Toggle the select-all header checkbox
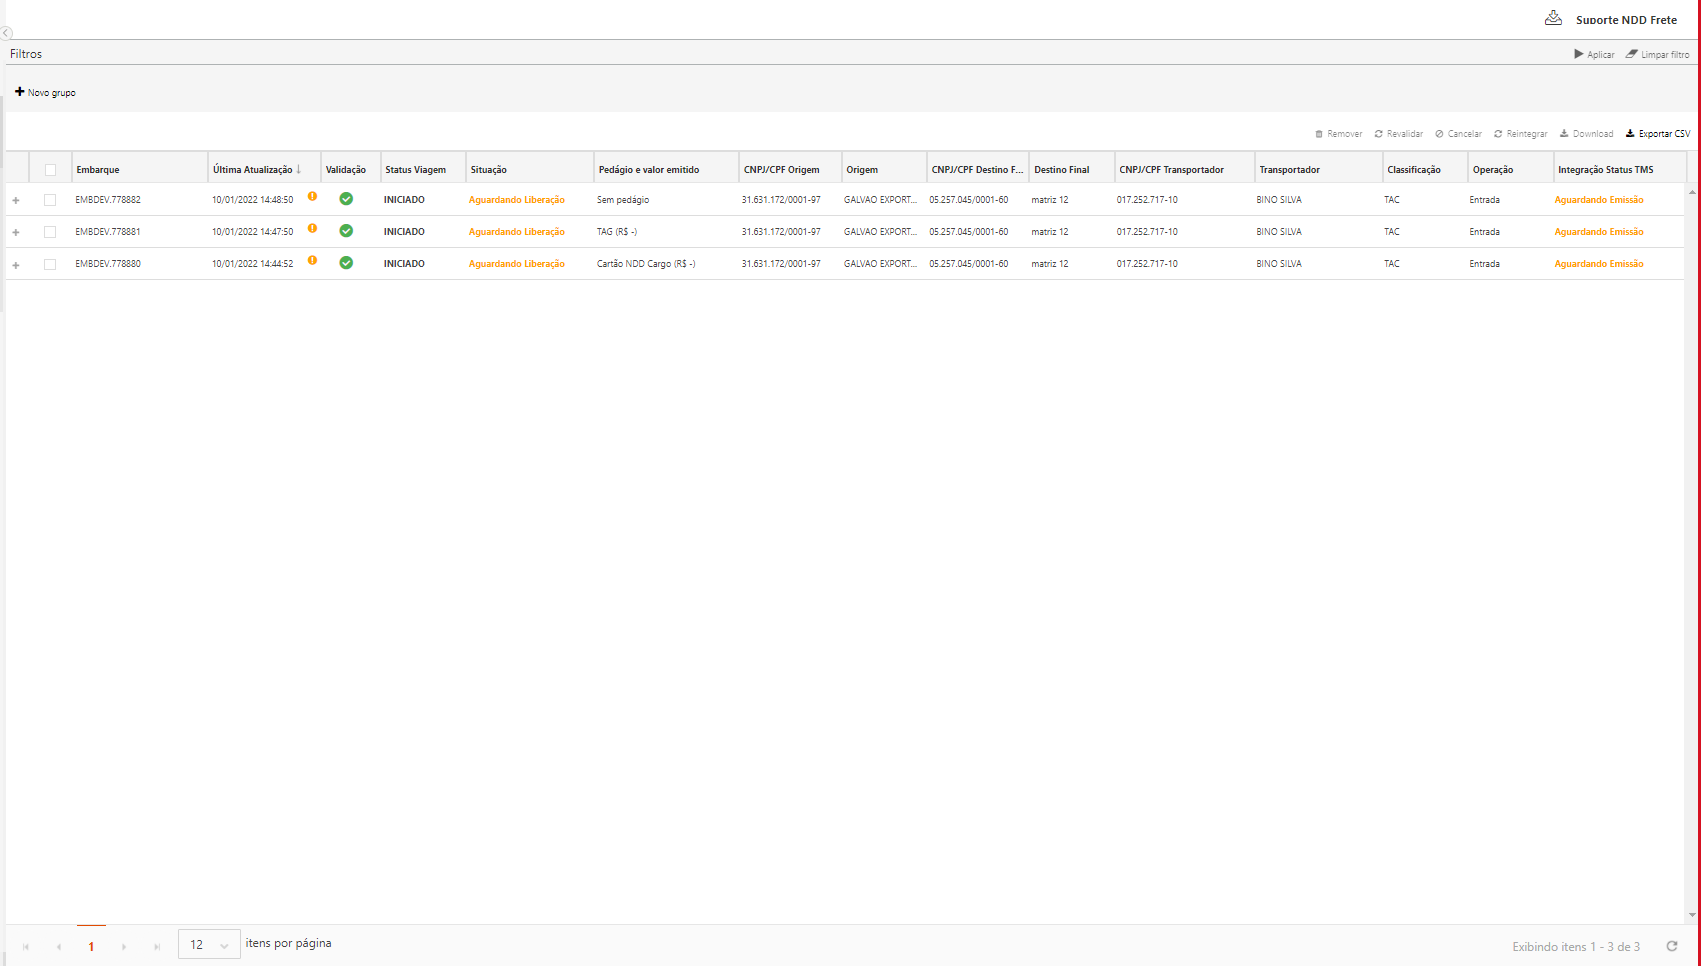This screenshot has height=966, width=1701. 50,170
